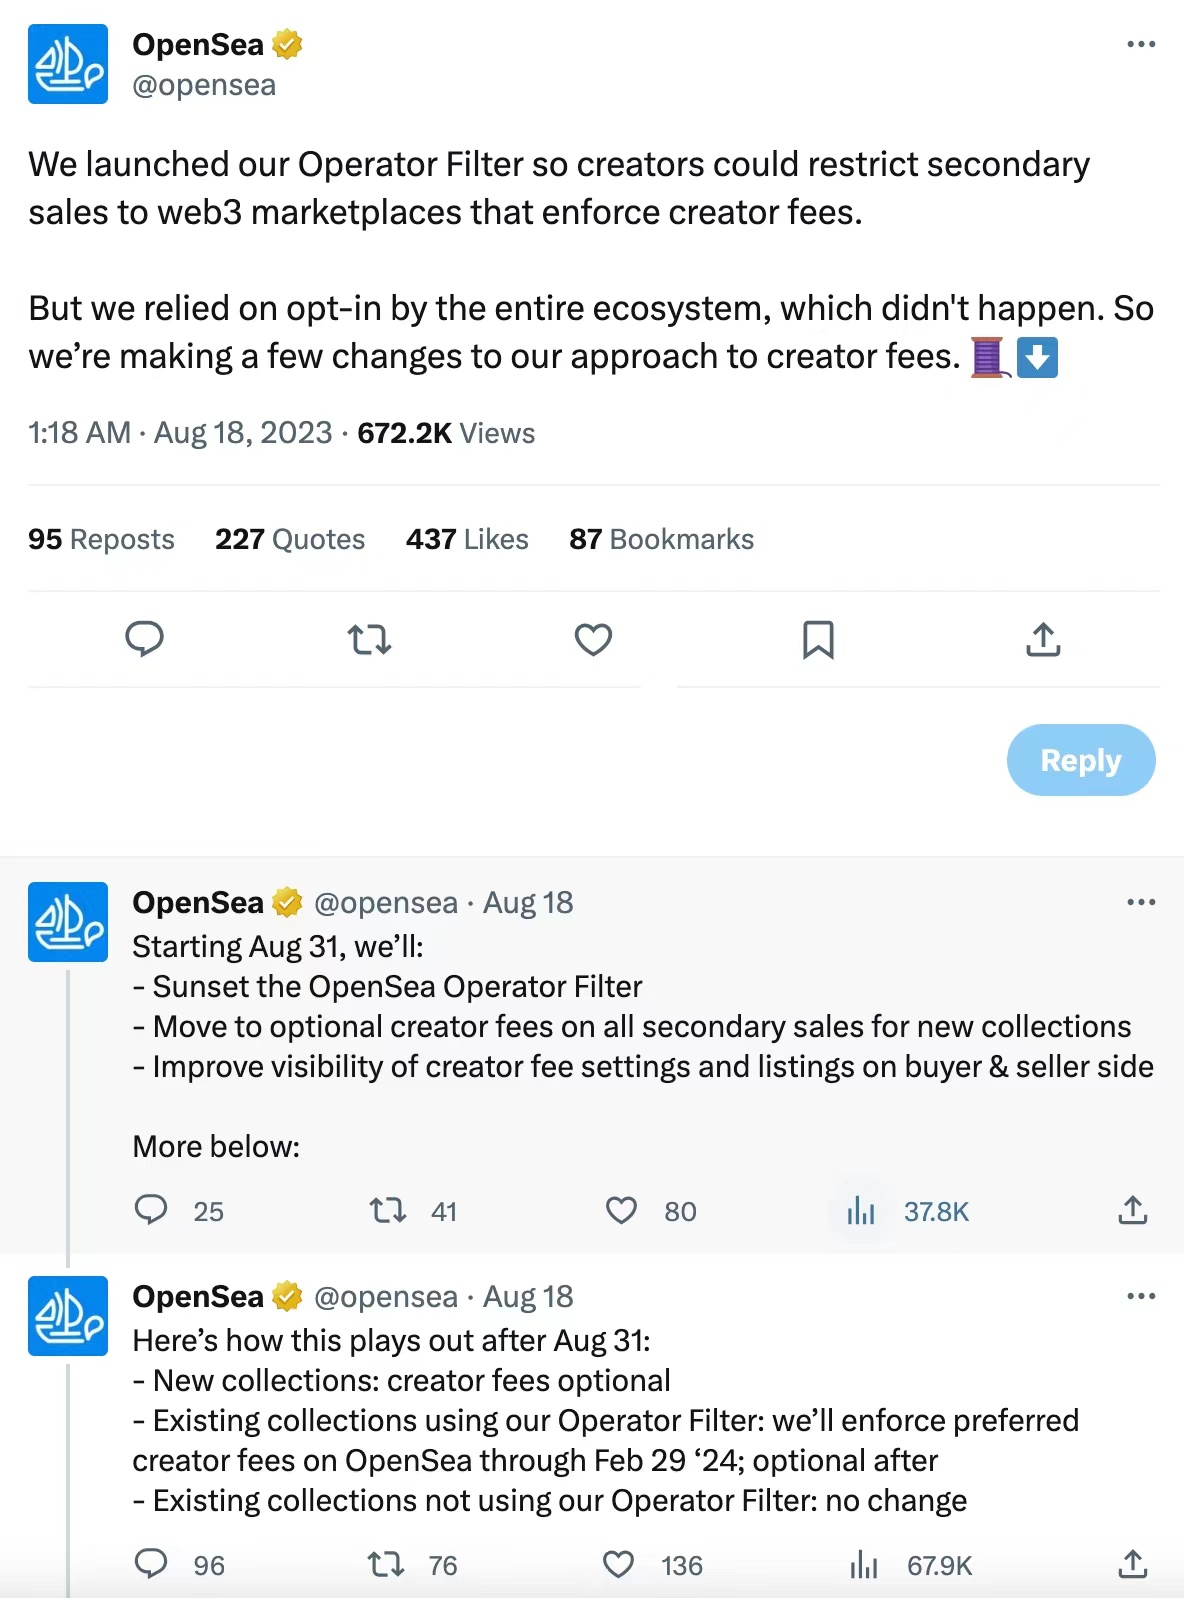View the 87 Bookmarks count
The image size is (1184, 1598).
tap(661, 539)
